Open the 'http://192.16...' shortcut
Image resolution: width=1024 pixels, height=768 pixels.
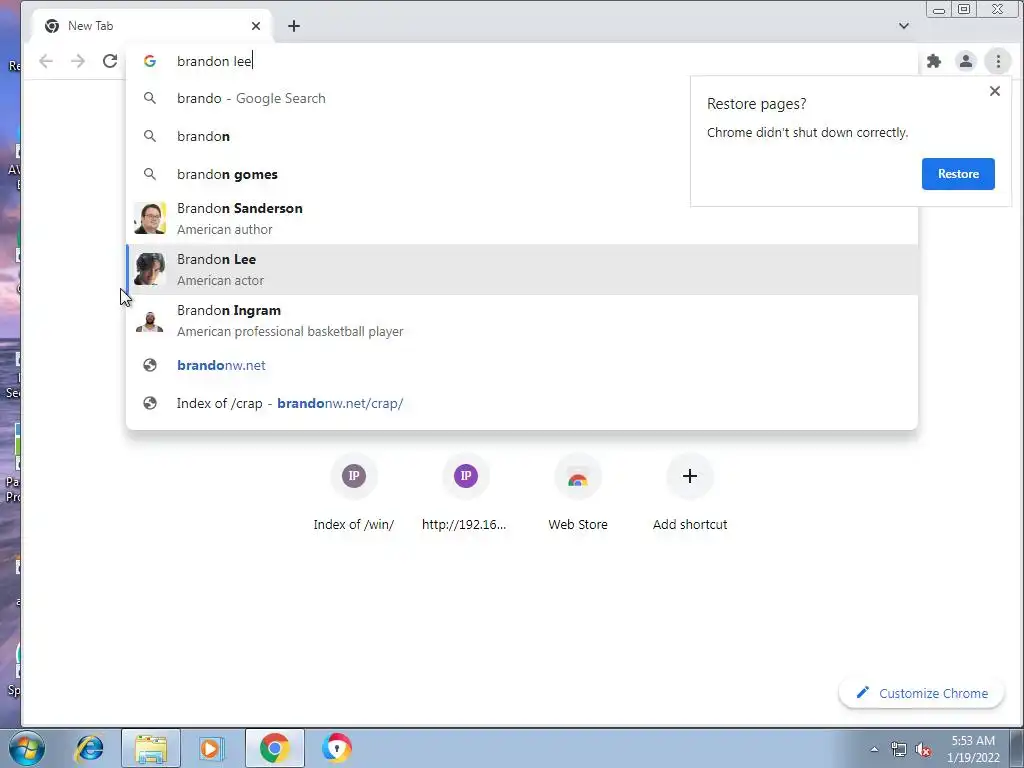465,493
